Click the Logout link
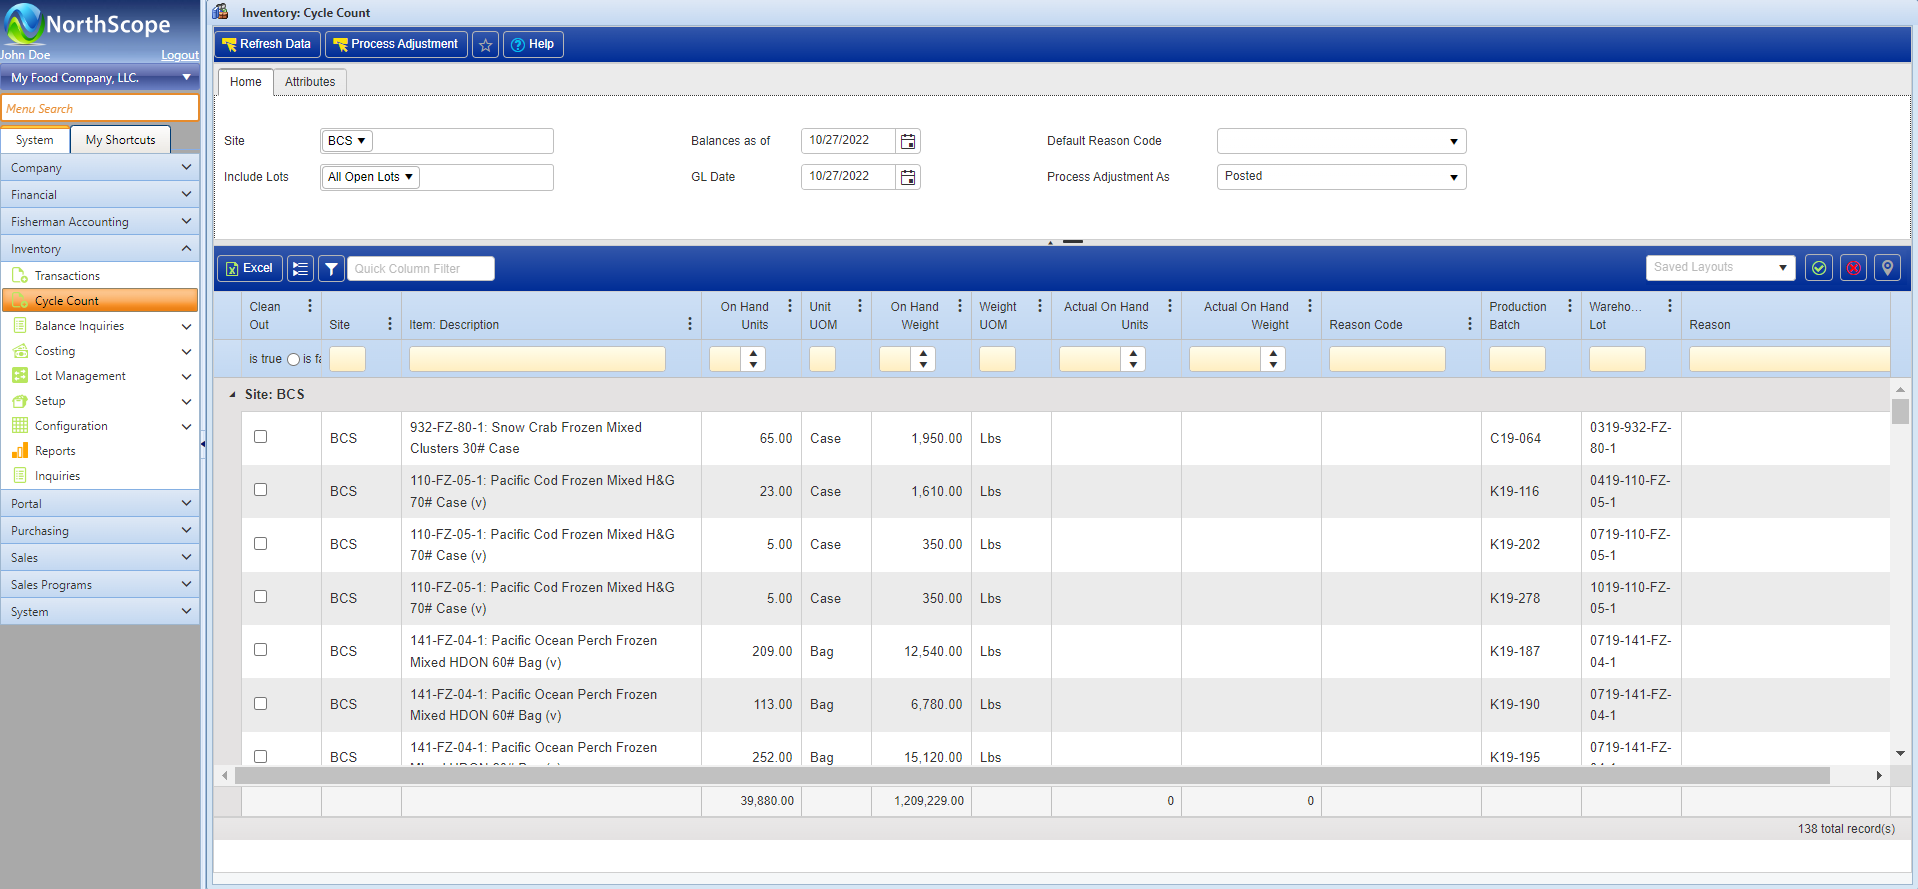This screenshot has width=1918, height=889. point(180,55)
